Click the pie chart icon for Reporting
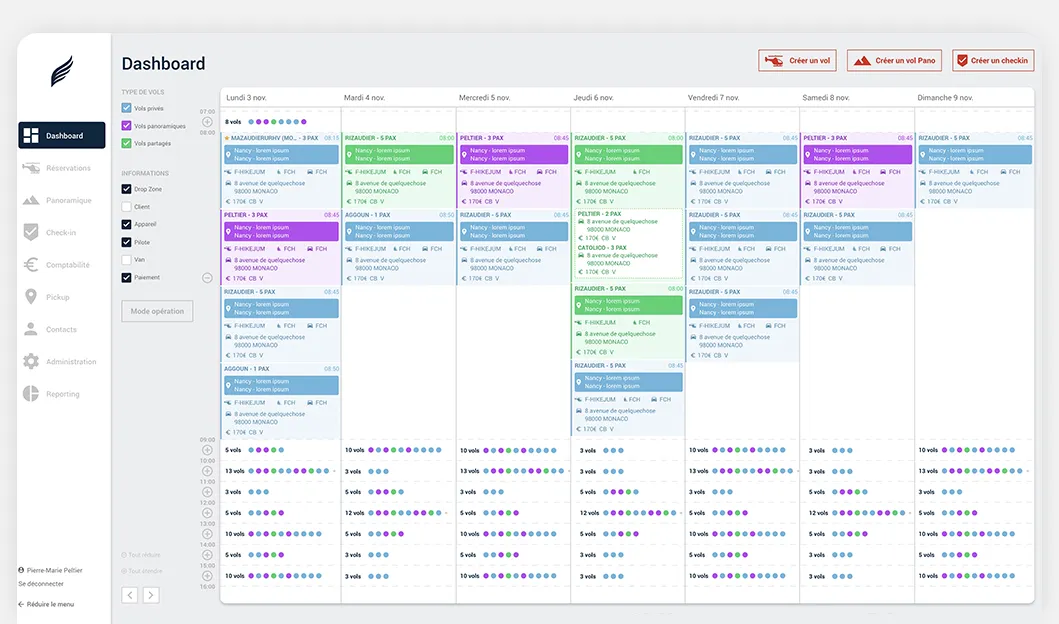The image size is (1059, 624). [31, 394]
